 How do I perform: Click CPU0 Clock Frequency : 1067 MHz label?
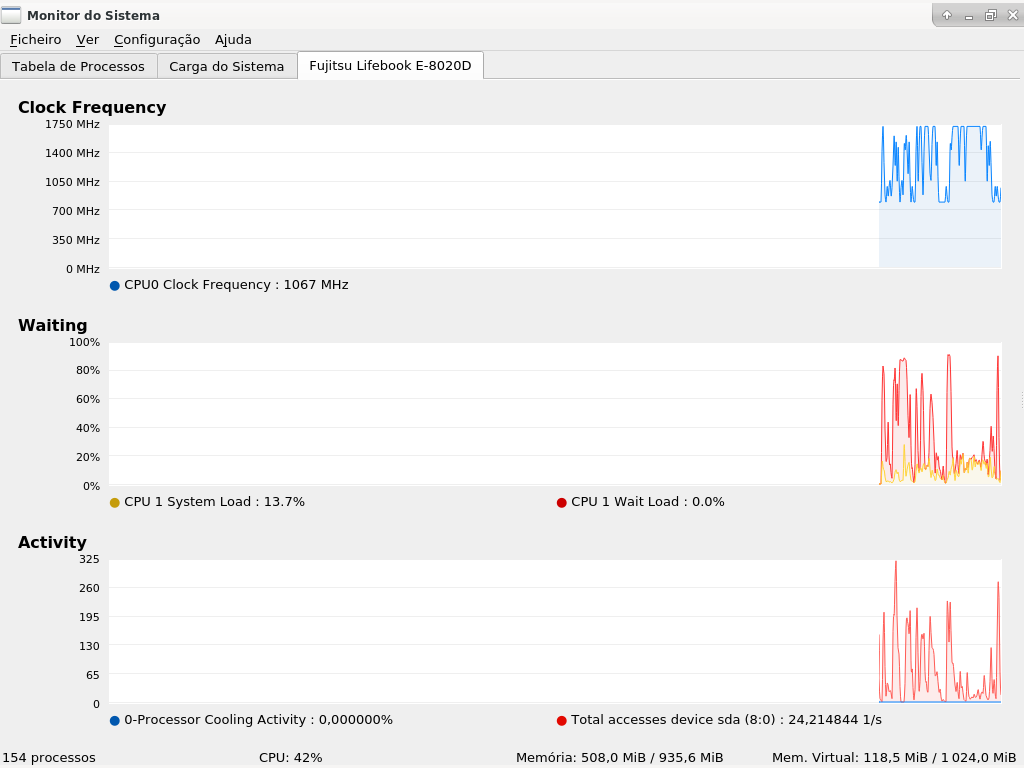[236, 285]
